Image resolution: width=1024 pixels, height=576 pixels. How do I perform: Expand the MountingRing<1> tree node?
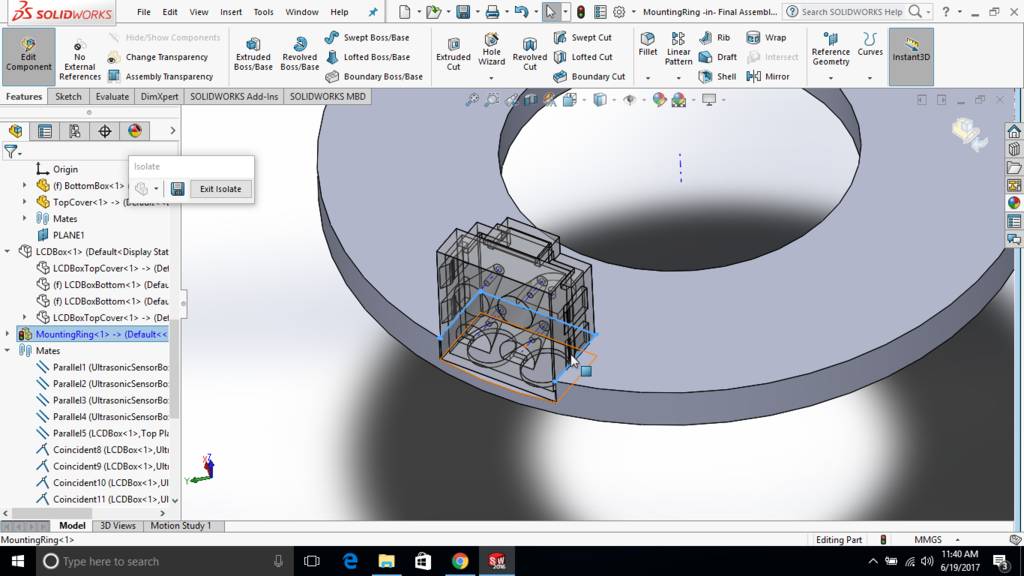7,334
